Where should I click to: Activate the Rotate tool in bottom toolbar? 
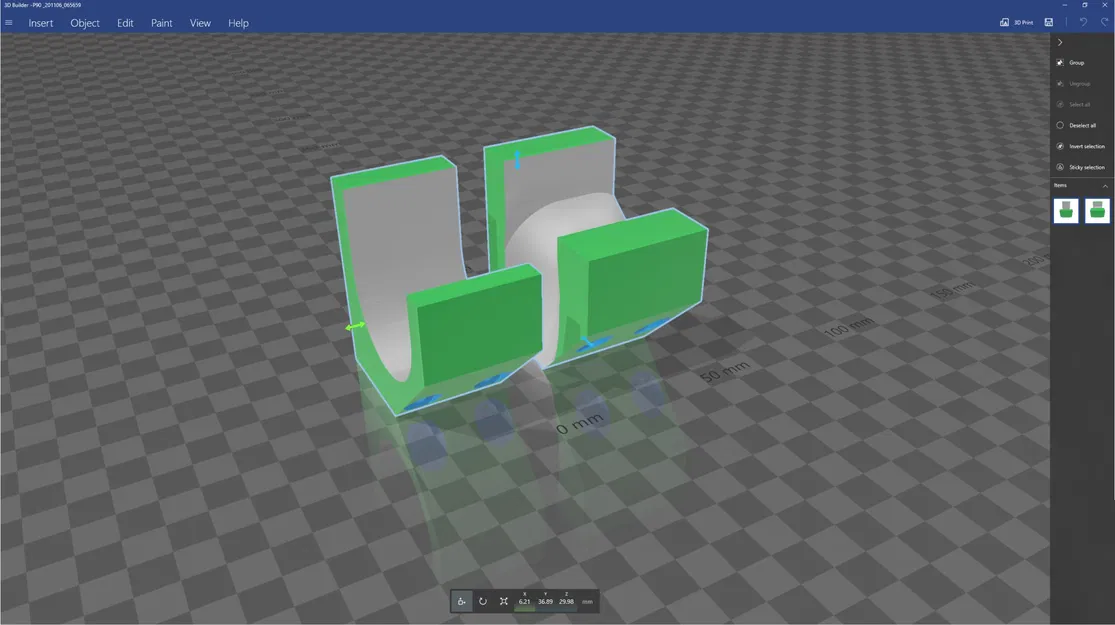click(483, 602)
